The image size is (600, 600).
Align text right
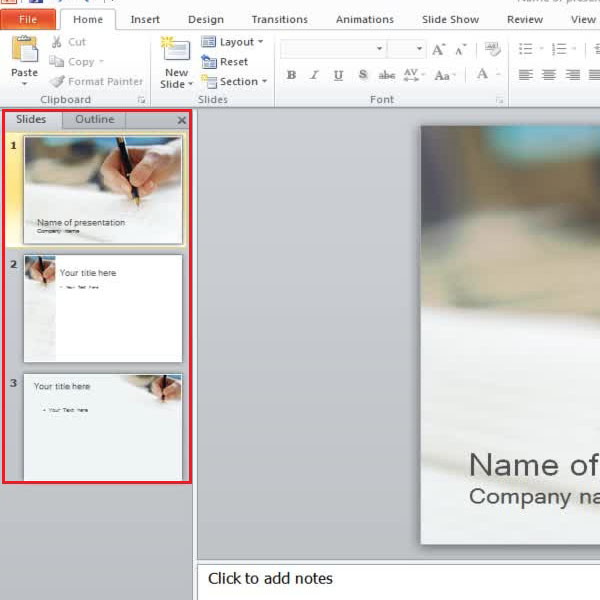pos(572,75)
